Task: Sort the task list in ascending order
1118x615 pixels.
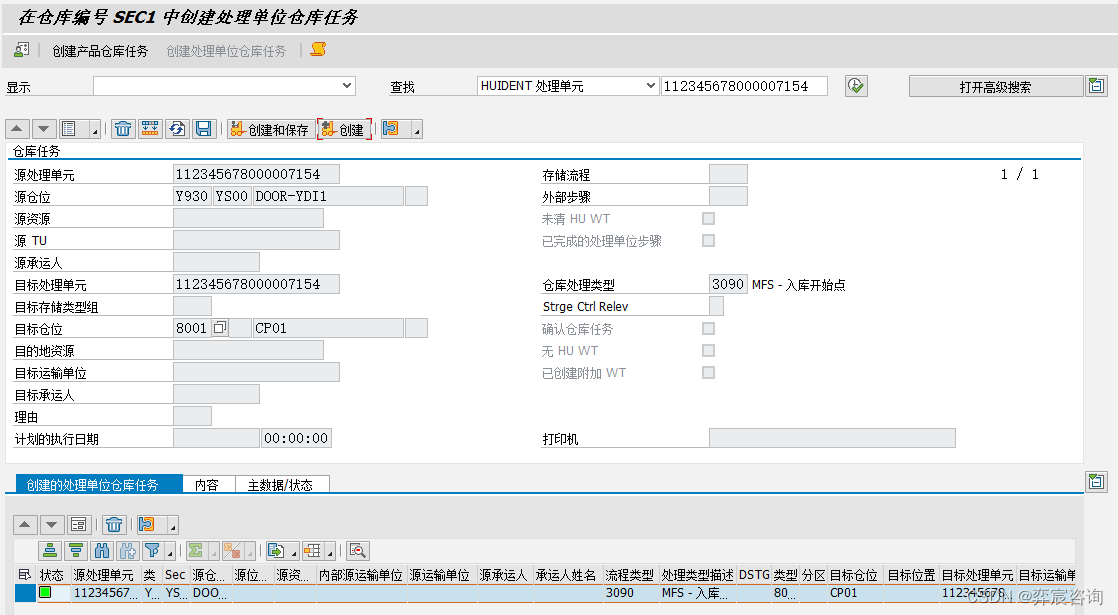Action: tap(47, 550)
